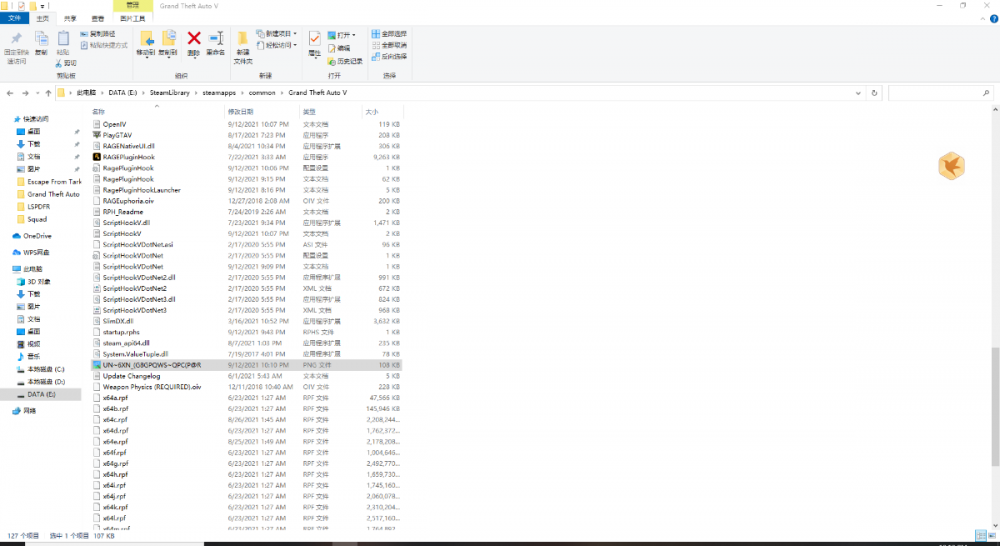The height and width of the screenshot is (546, 1000).
Task: Select WPS网盘 in the navigation pane
Action: coord(36,253)
